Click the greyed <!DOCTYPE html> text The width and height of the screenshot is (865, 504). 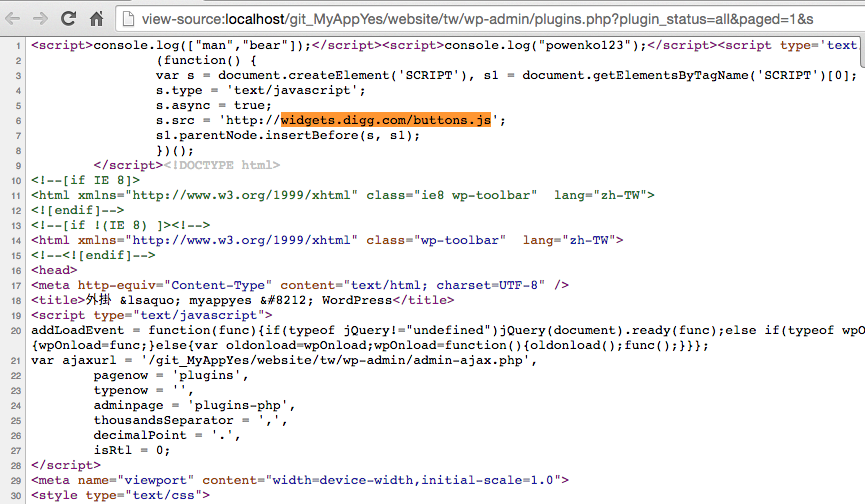click(222, 165)
